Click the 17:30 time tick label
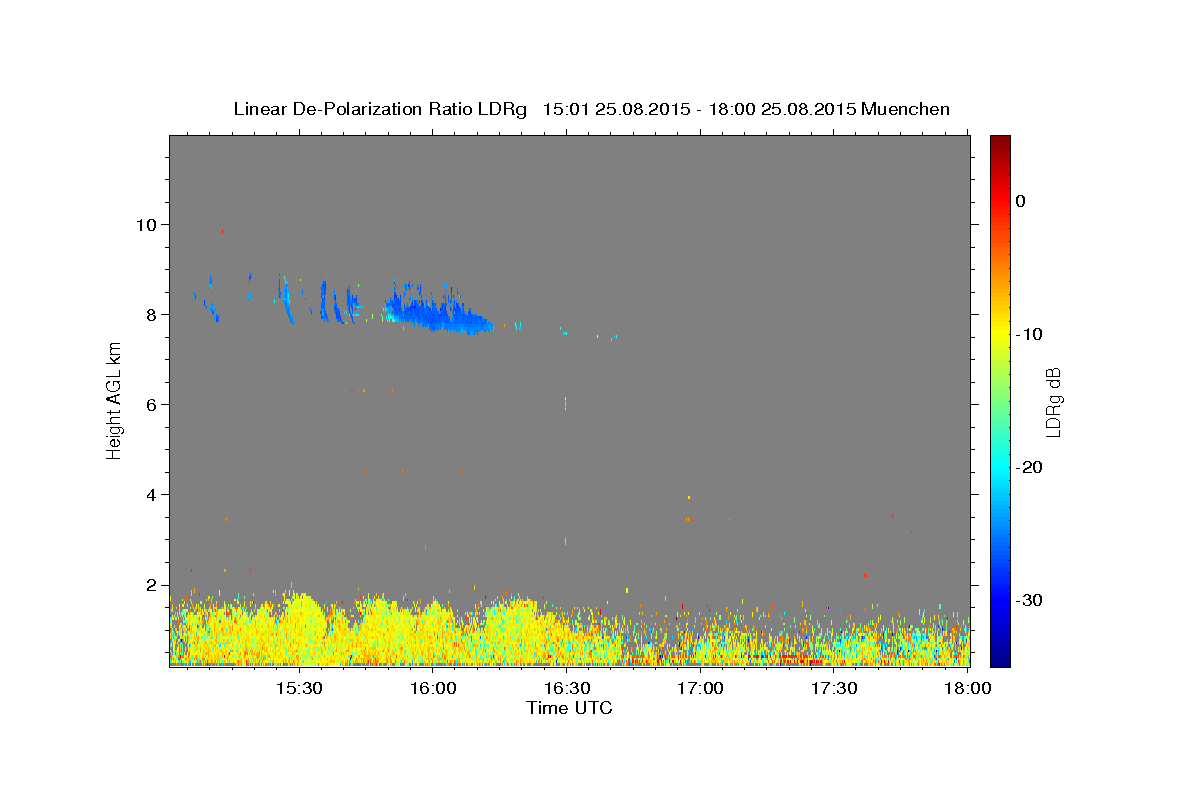This screenshot has width=1200, height=800. coord(834,689)
